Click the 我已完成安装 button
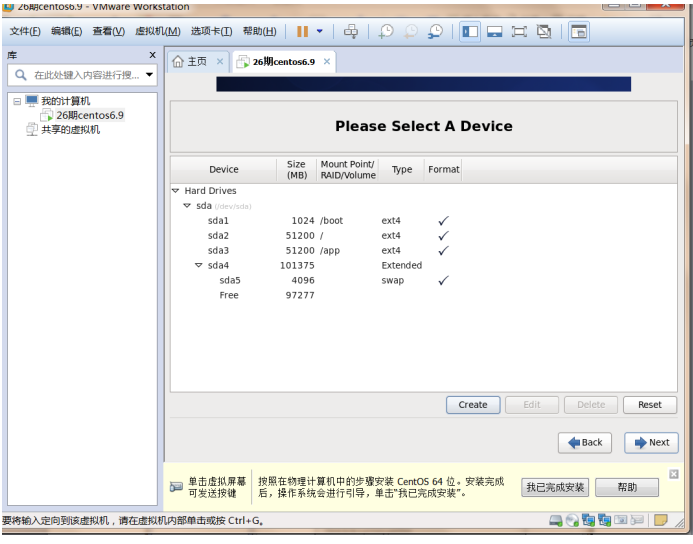693x544 pixels. [555, 487]
